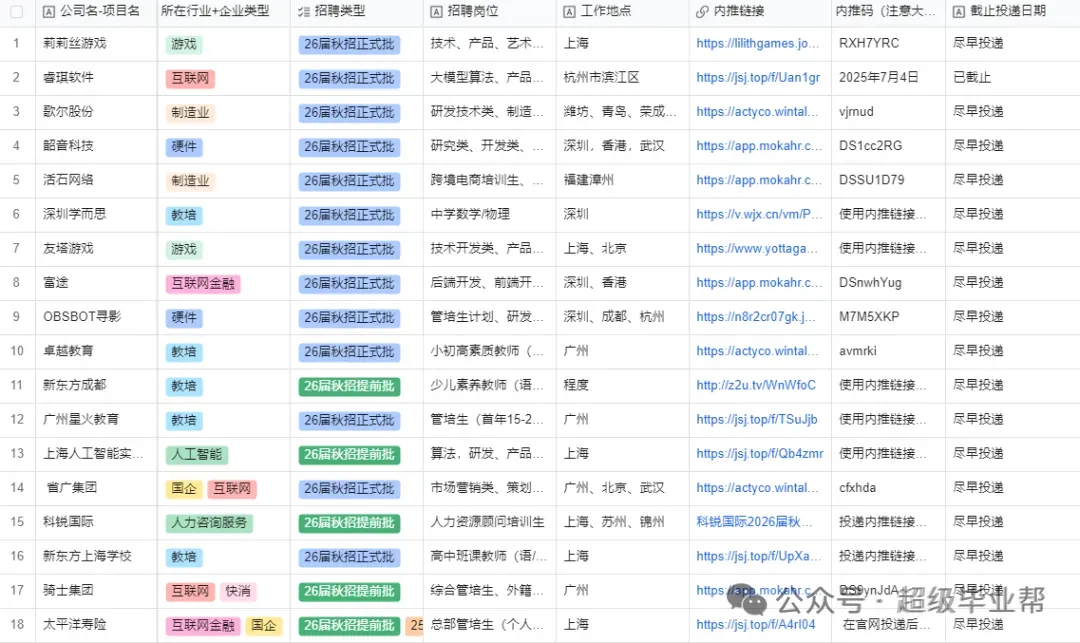Select the 所在行业+企业类型 column header
Image resolution: width=1080 pixels, height=643 pixels.
click(x=224, y=12)
